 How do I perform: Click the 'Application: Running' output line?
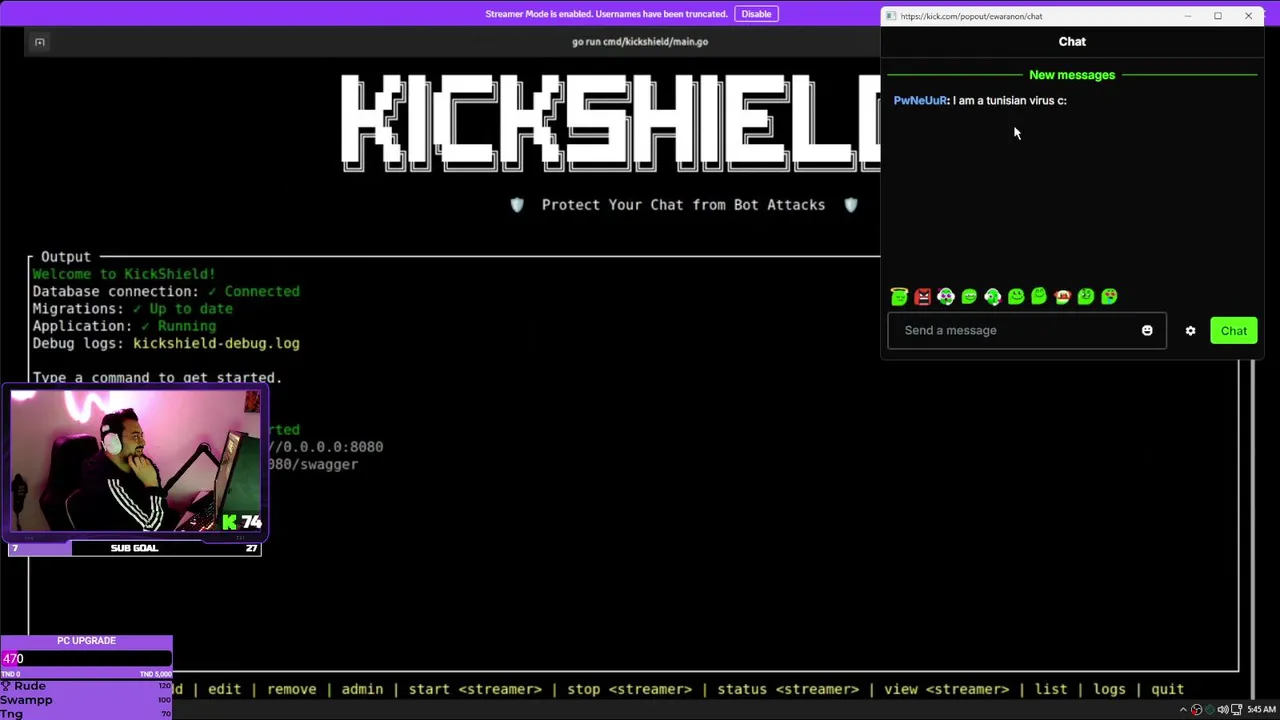pos(124,326)
